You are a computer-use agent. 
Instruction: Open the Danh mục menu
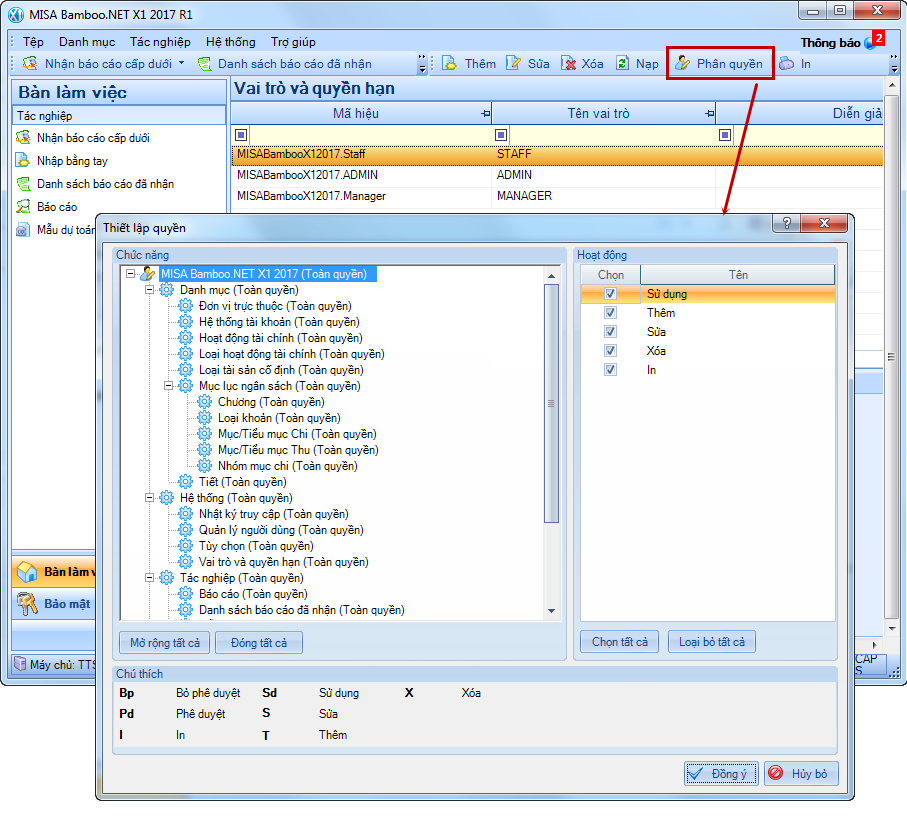tap(87, 42)
